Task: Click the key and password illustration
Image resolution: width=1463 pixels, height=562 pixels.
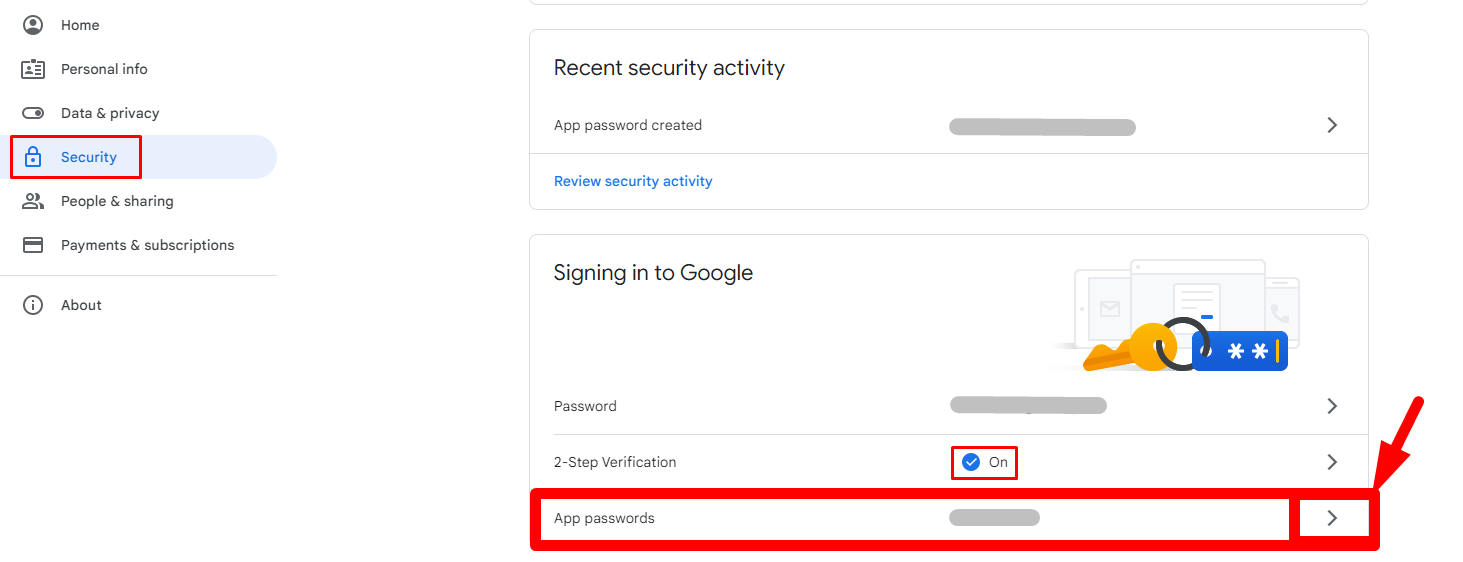Action: pyautogui.click(x=1176, y=316)
